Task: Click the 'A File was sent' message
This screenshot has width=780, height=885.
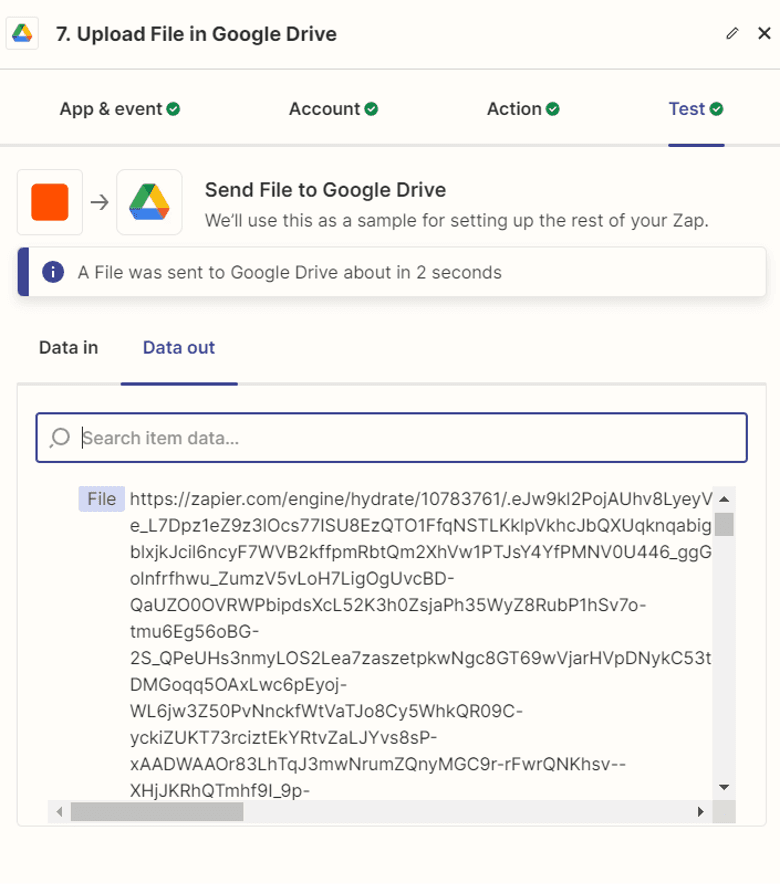Action: pyautogui.click(x=290, y=272)
